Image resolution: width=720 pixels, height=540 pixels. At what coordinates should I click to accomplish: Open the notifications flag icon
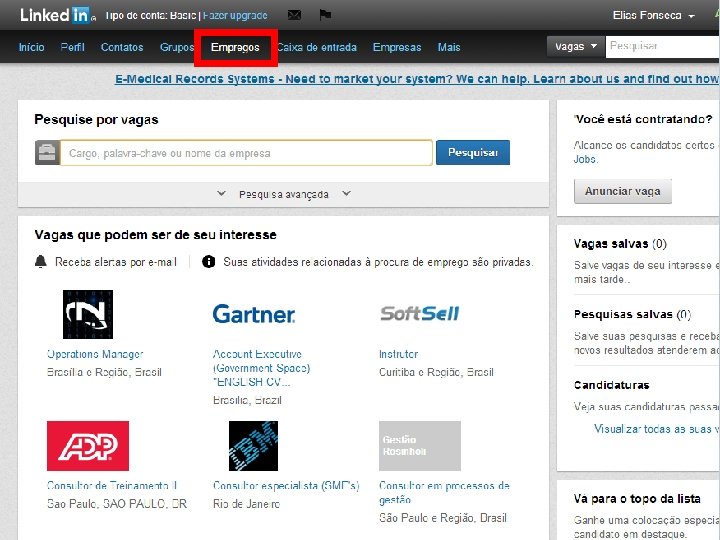[x=325, y=15]
